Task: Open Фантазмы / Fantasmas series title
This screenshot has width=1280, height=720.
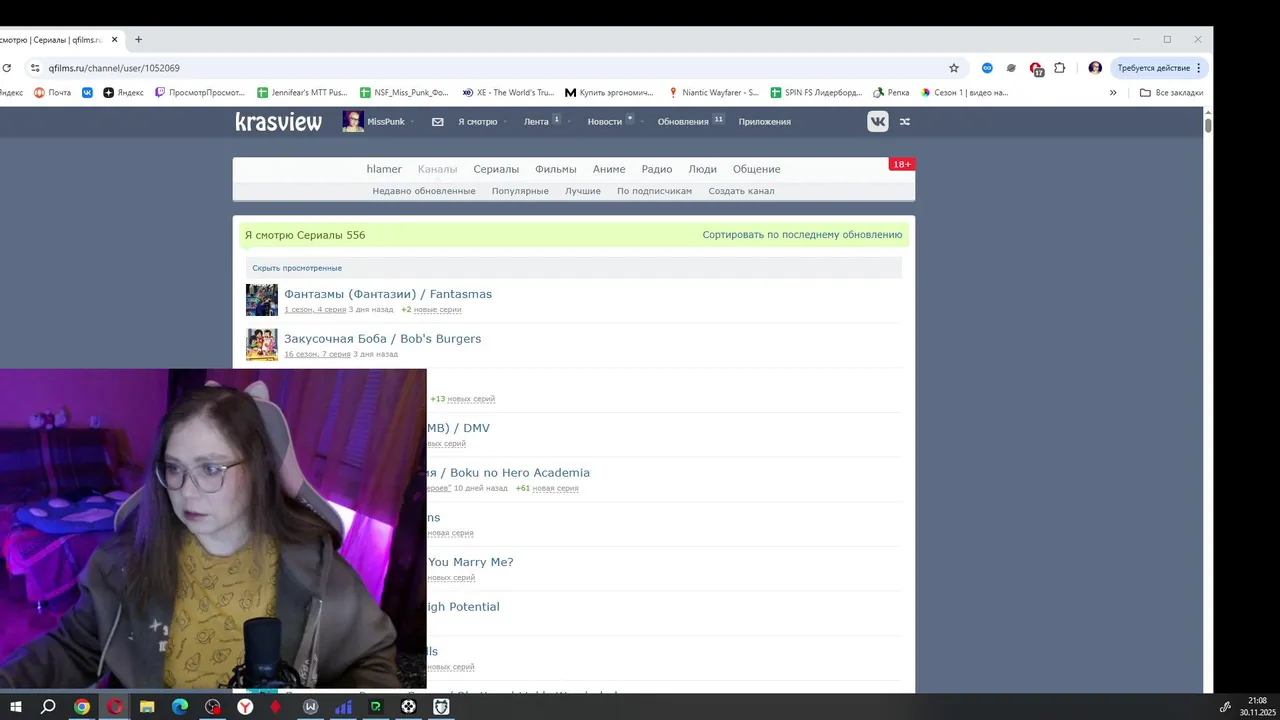Action: click(388, 294)
